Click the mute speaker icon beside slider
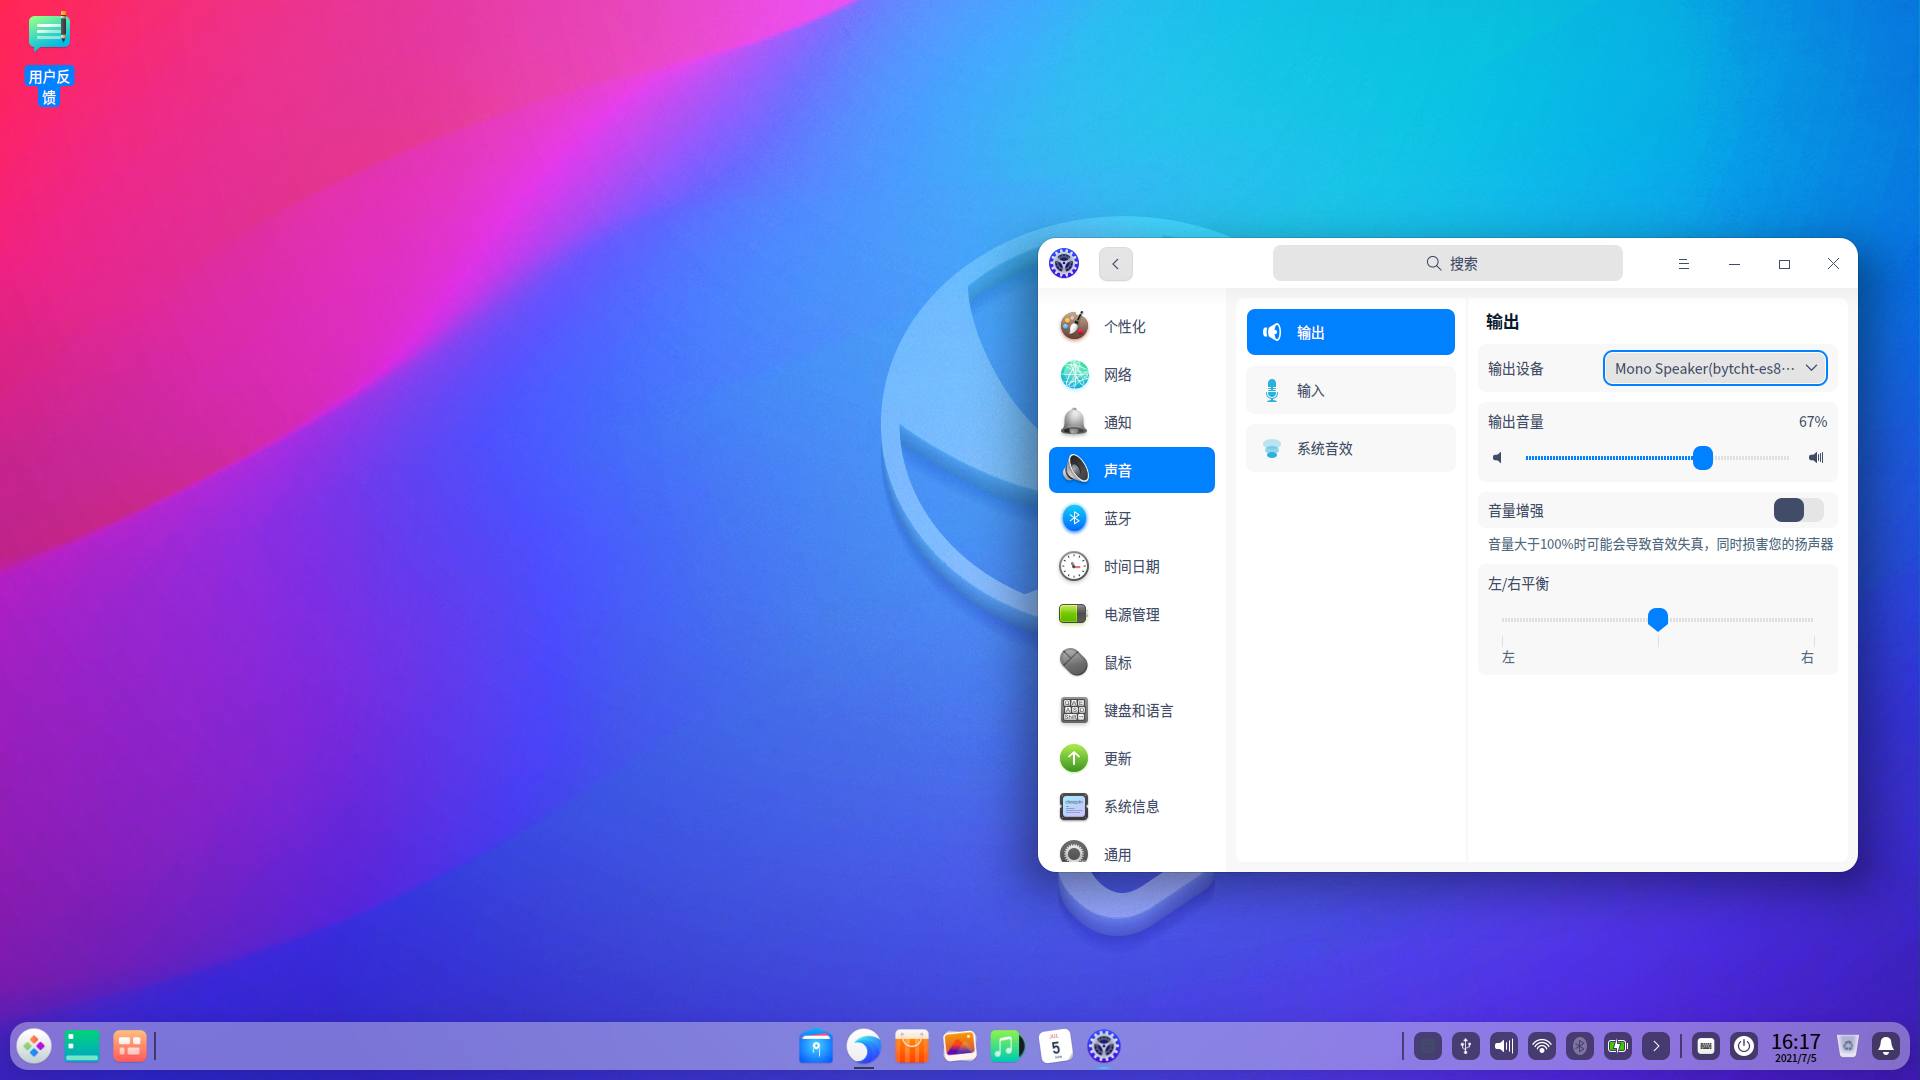Image resolution: width=1920 pixels, height=1080 pixels. click(1497, 458)
